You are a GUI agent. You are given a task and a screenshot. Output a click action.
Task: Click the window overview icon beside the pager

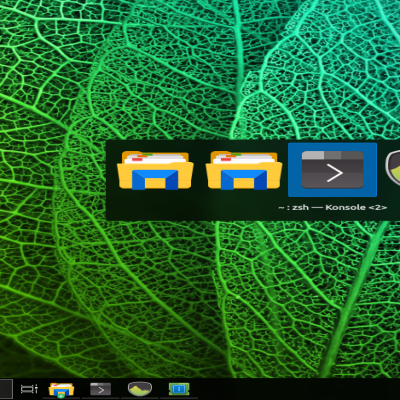tap(29, 389)
